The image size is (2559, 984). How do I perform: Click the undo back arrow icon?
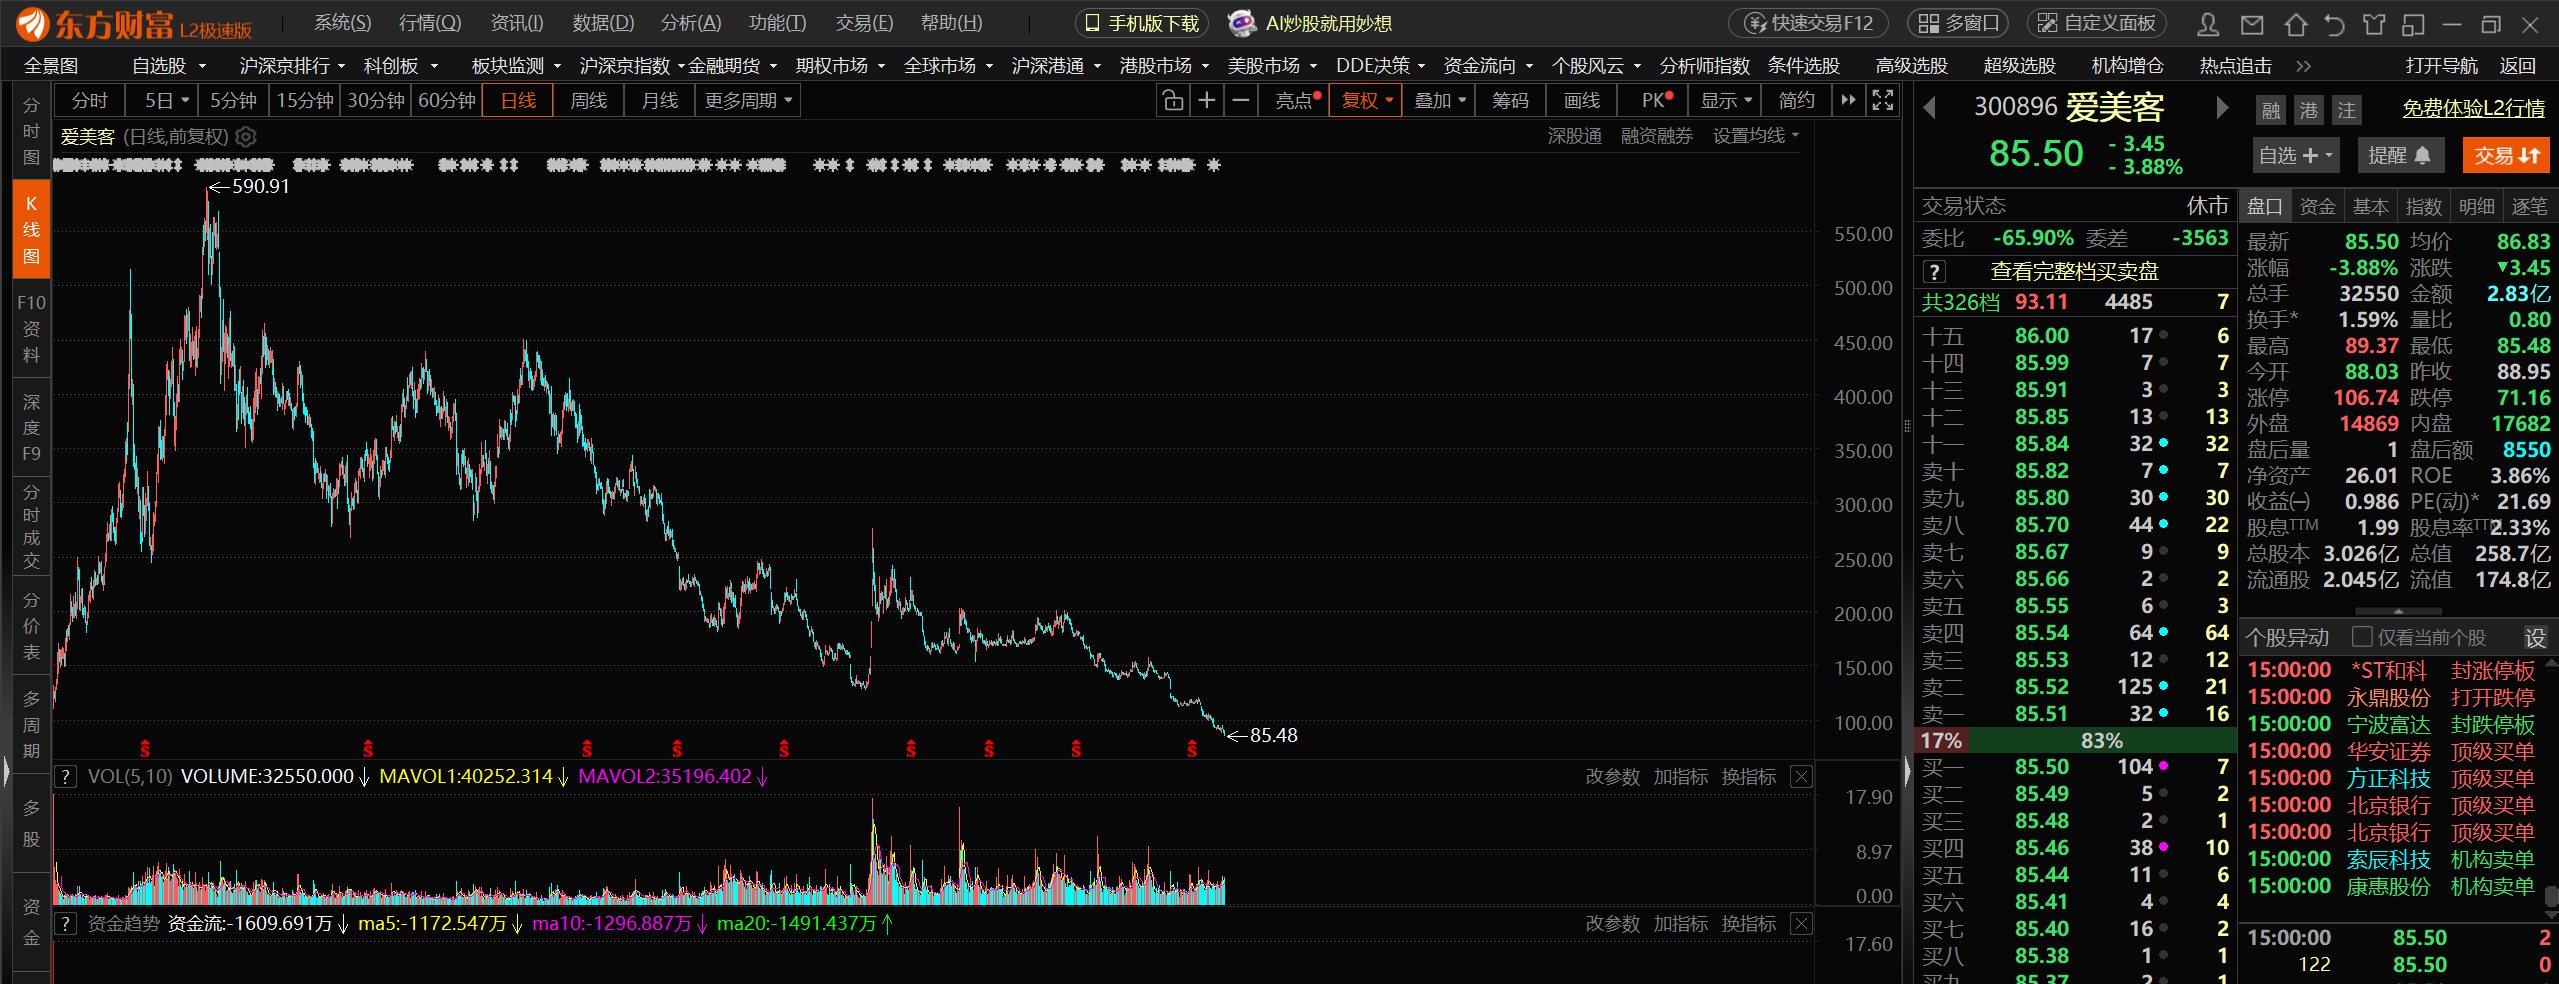pos(2334,24)
